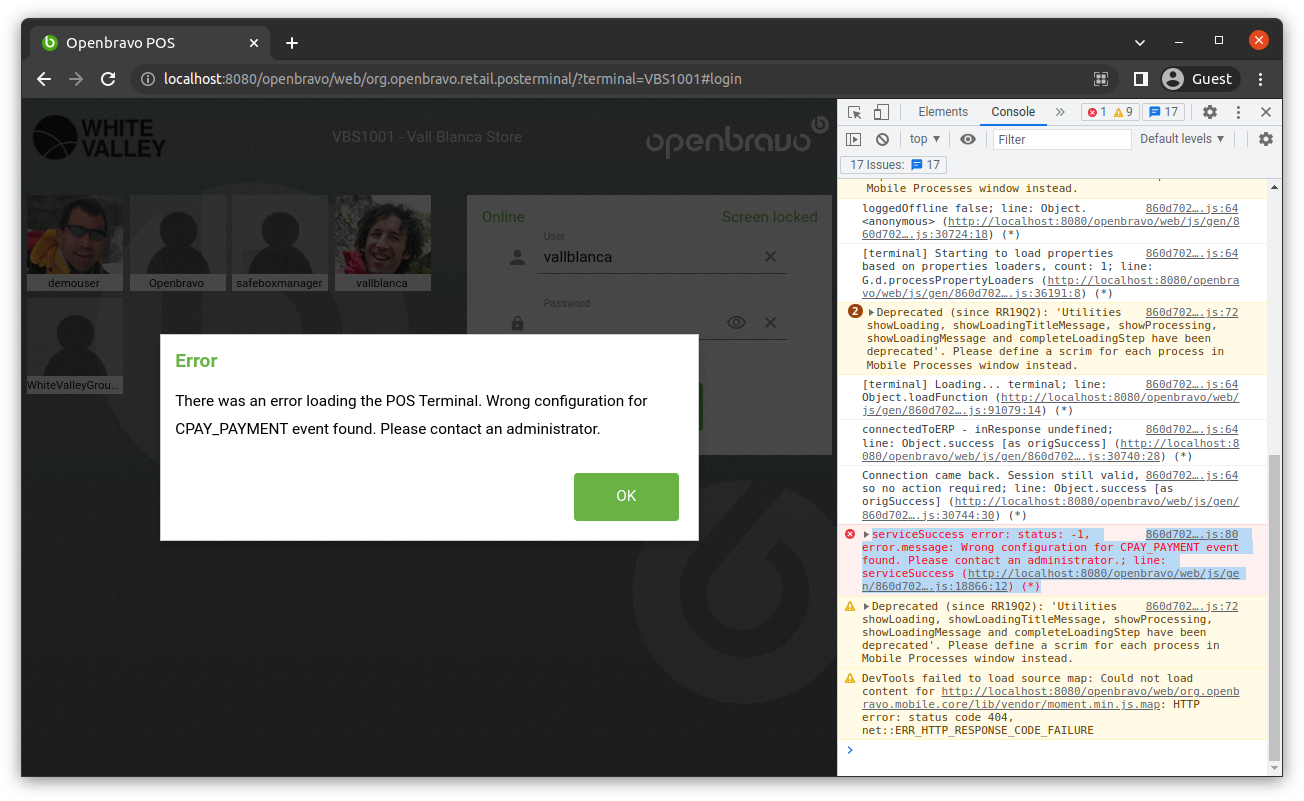Open the 17 Issues button
Image resolution: width=1304 pixels, height=801 pixels.
point(894,165)
